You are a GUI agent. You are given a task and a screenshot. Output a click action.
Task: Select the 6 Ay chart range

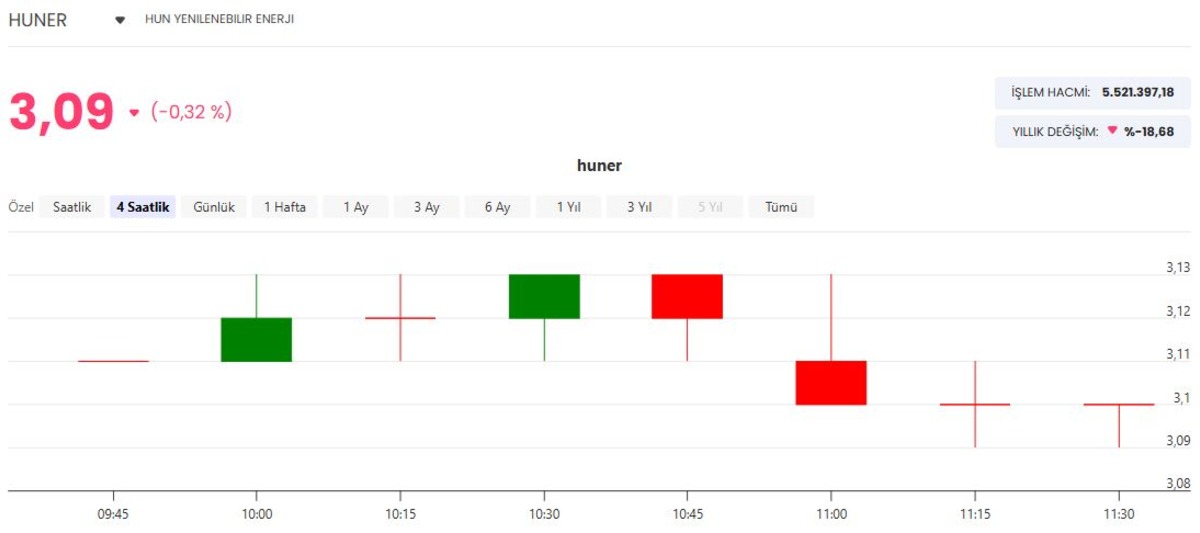pyautogui.click(x=498, y=207)
